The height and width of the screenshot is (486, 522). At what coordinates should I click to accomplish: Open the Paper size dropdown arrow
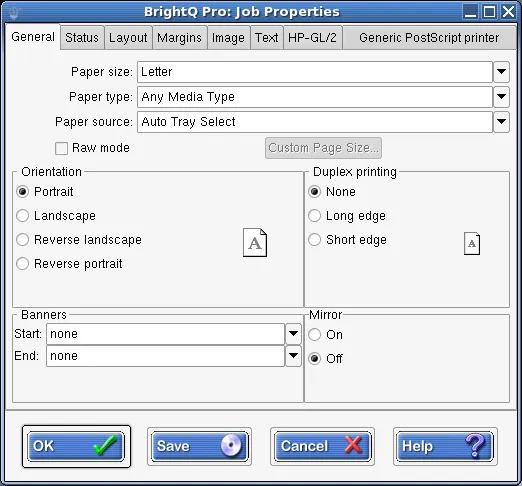501,72
